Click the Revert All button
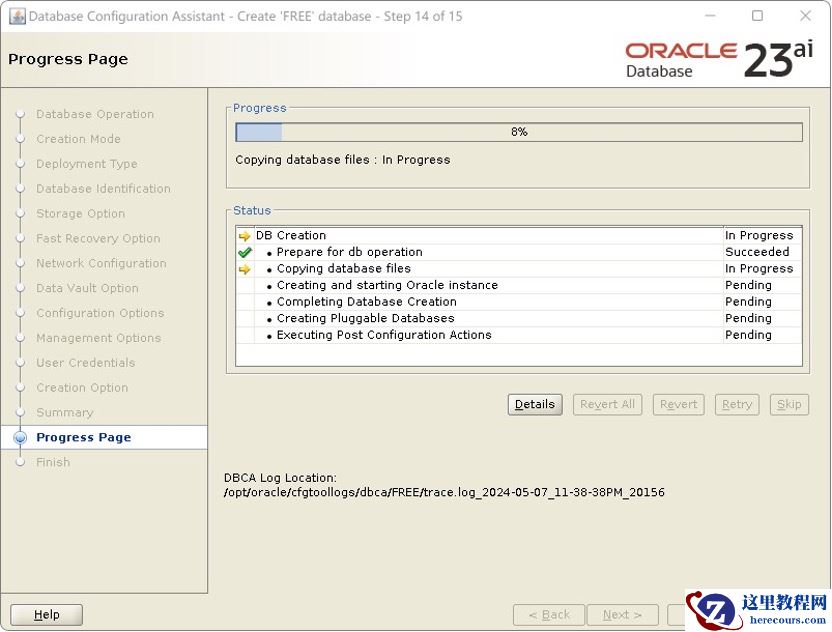The width and height of the screenshot is (832, 632). point(608,404)
